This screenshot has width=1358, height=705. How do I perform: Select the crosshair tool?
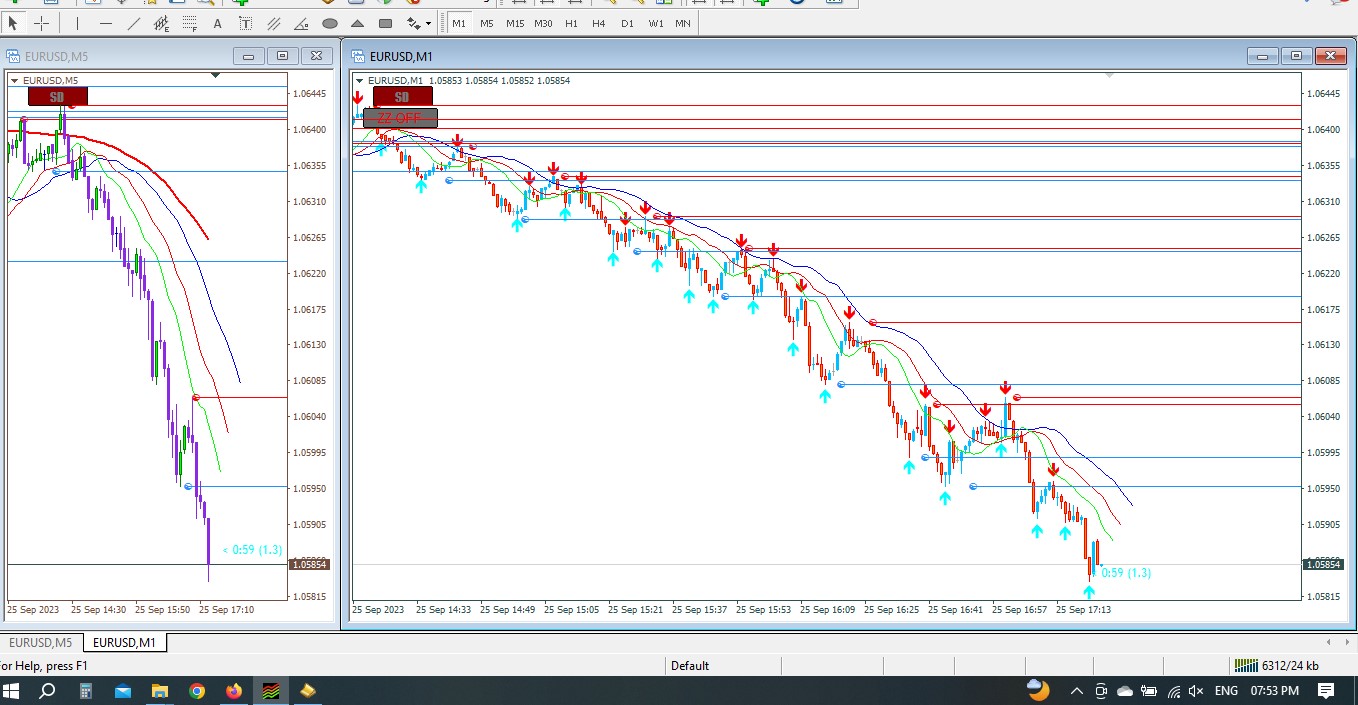[42, 23]
